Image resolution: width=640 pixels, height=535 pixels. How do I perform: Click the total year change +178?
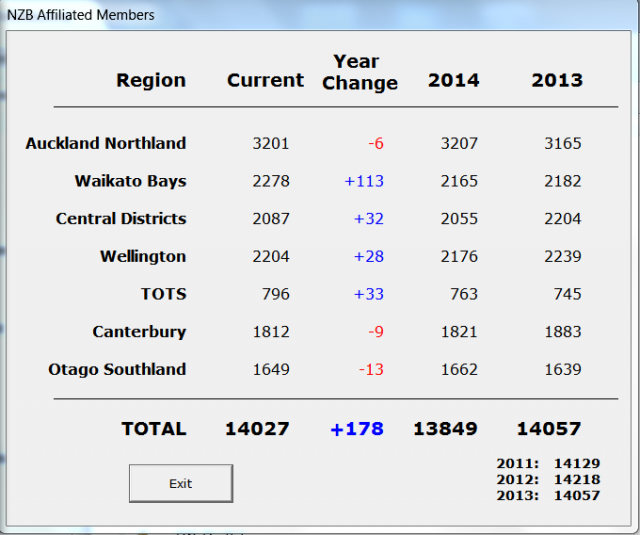click(x=357, y=429)
